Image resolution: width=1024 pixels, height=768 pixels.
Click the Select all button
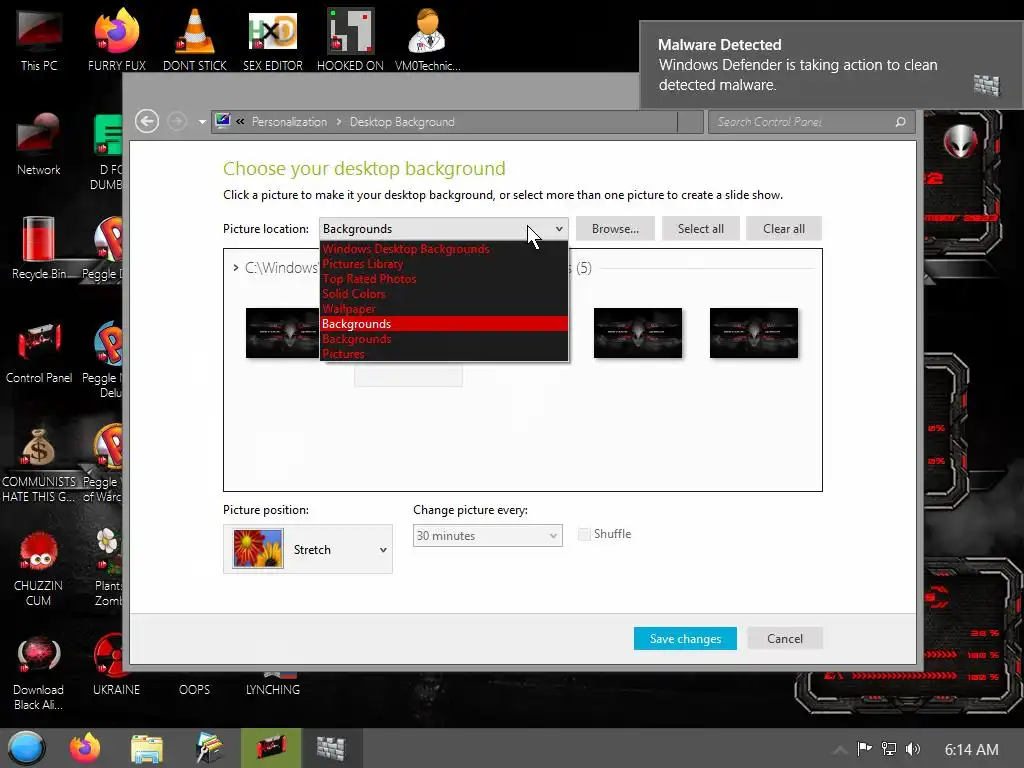701,229
